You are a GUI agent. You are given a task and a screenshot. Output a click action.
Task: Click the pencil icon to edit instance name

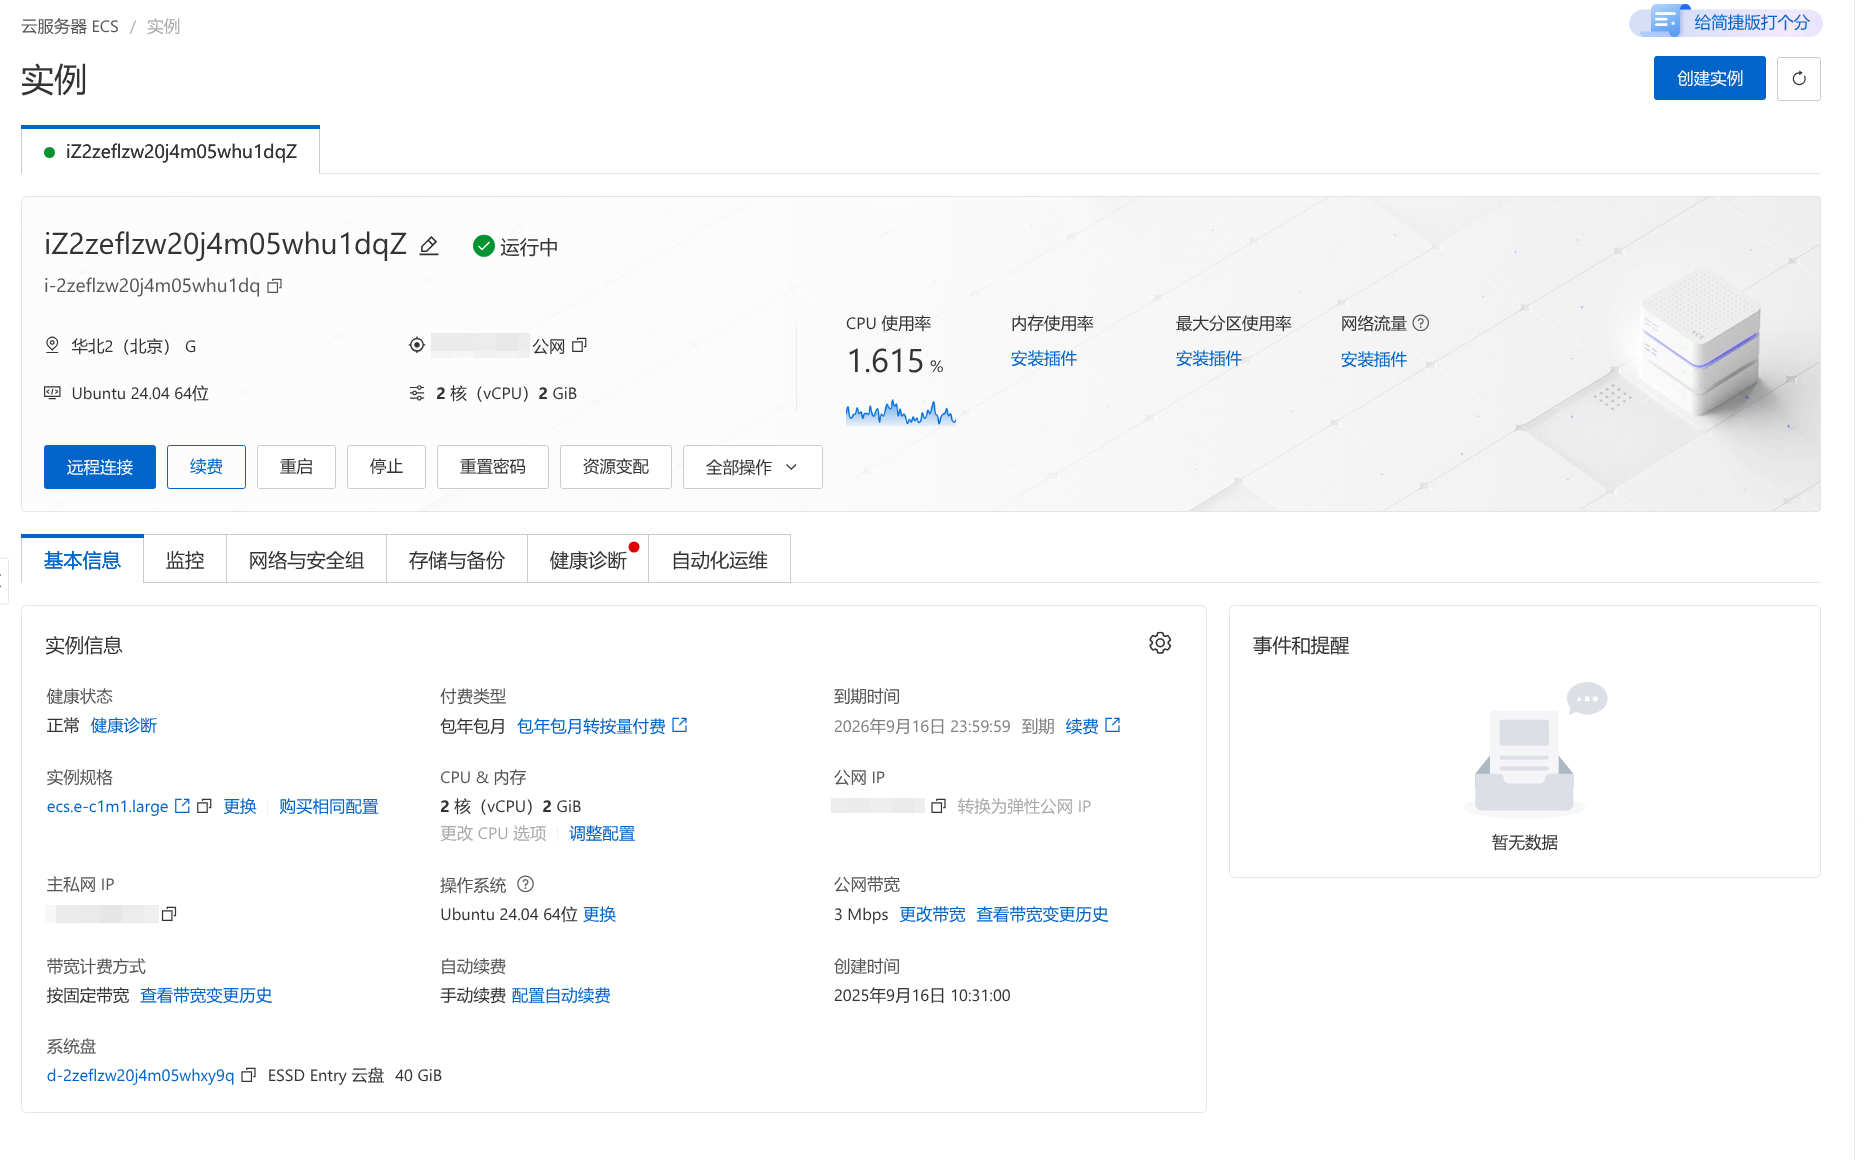click(x=429, y=246)
